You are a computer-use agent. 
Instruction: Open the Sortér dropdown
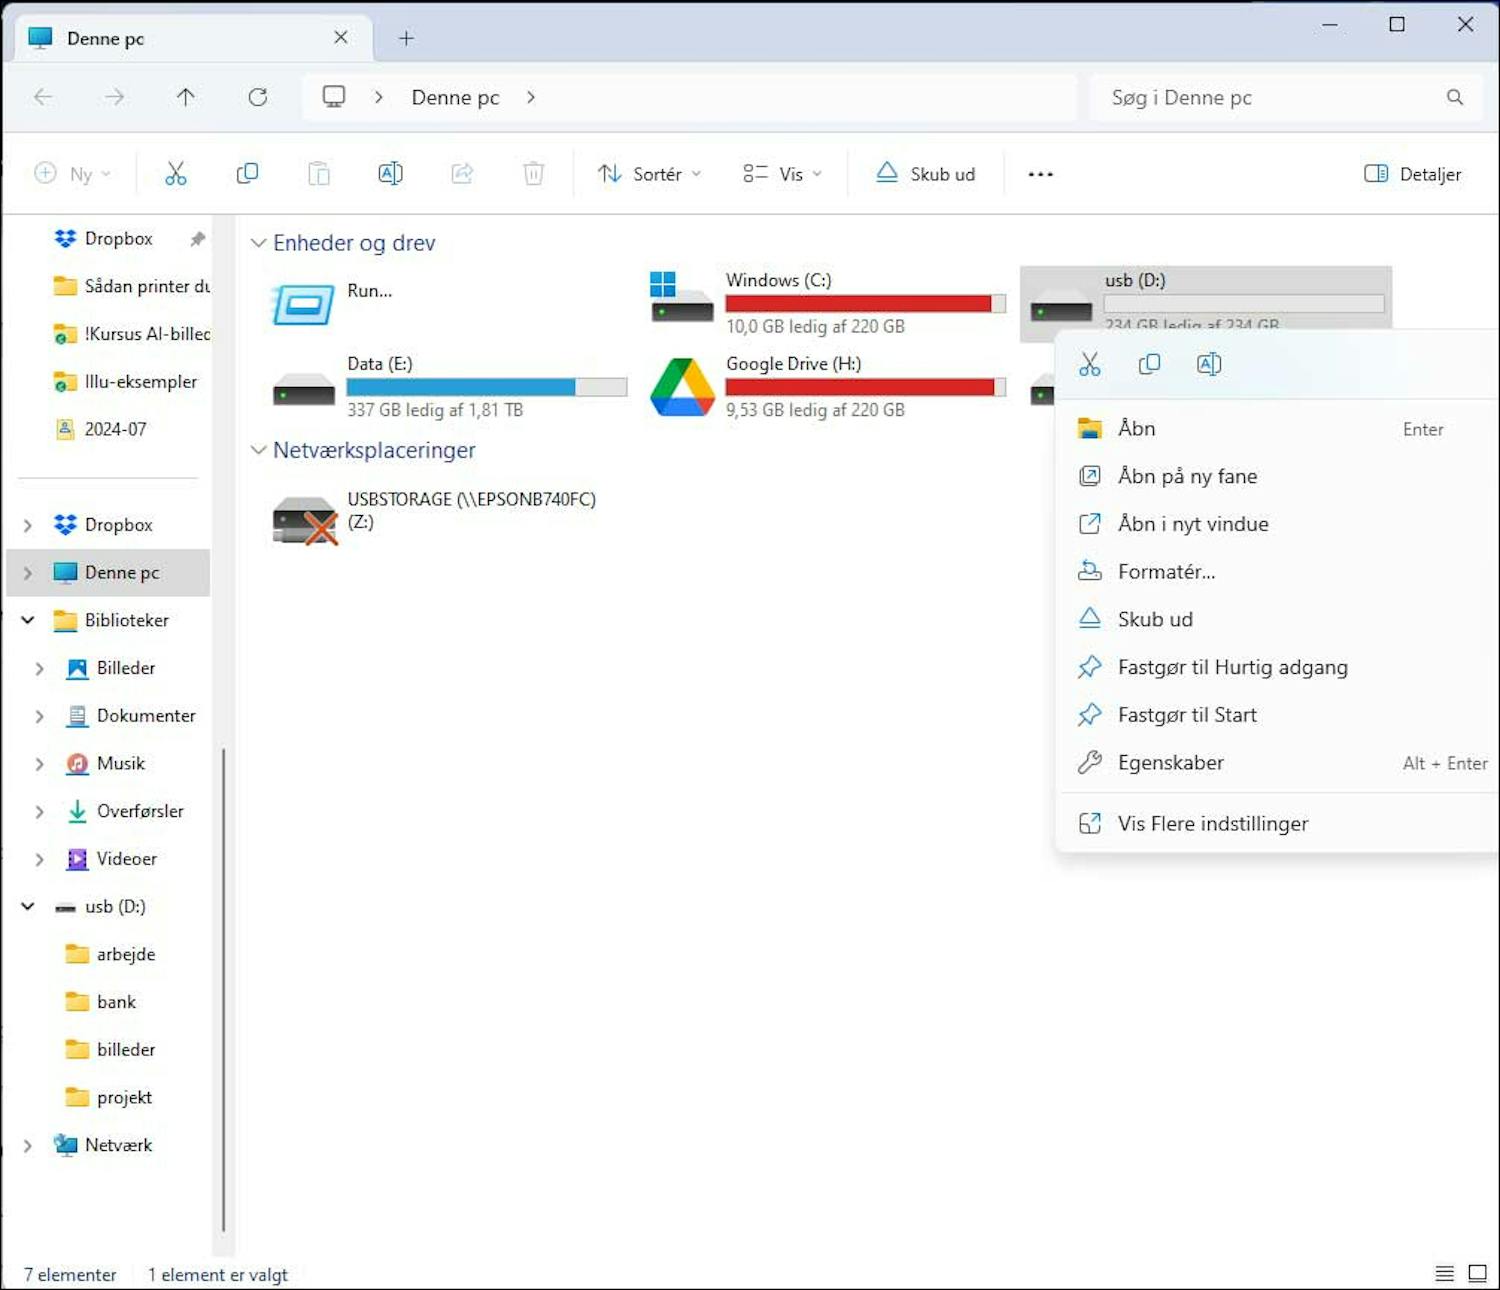click(x=648, y=173)
